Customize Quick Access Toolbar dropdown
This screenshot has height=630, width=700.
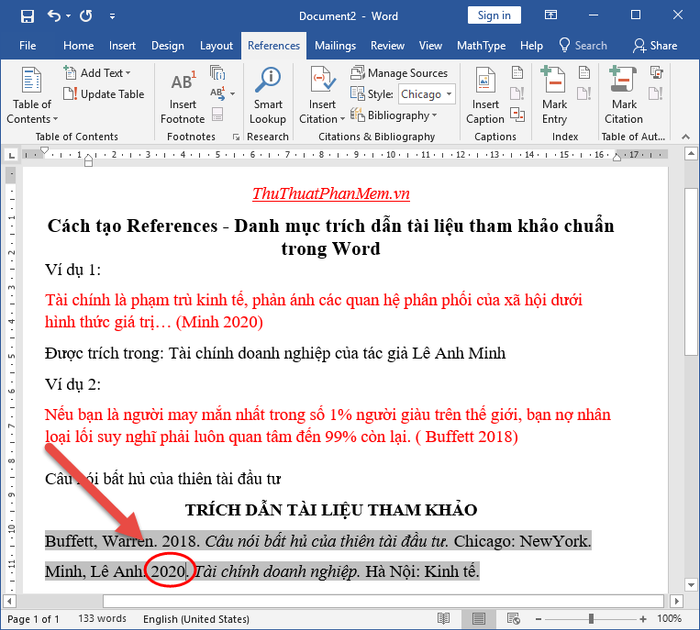point(112,17)
